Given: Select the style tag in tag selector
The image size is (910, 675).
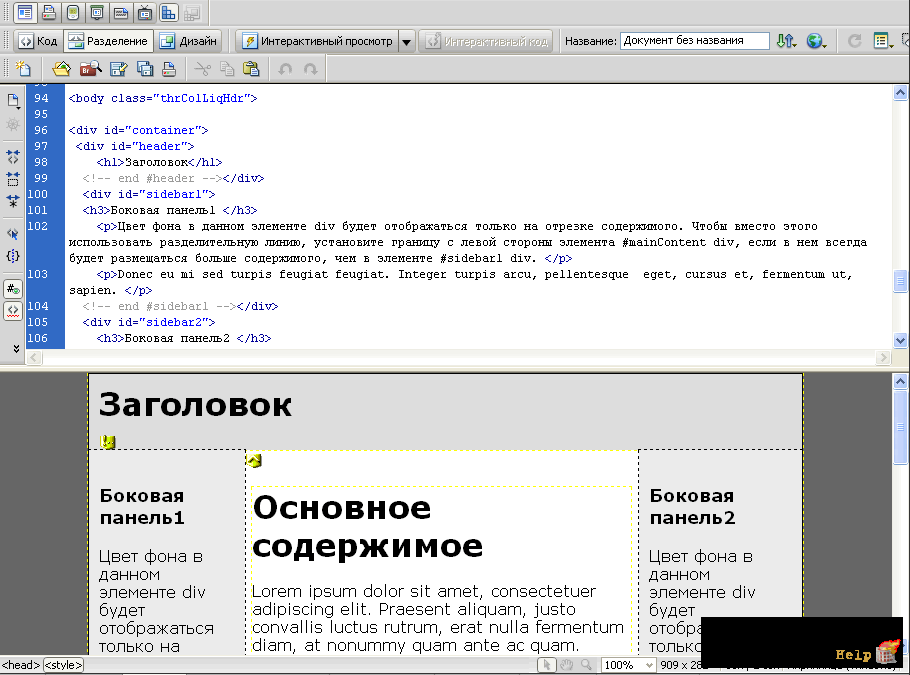Looking at the screenshot, I should coord(63,665).
